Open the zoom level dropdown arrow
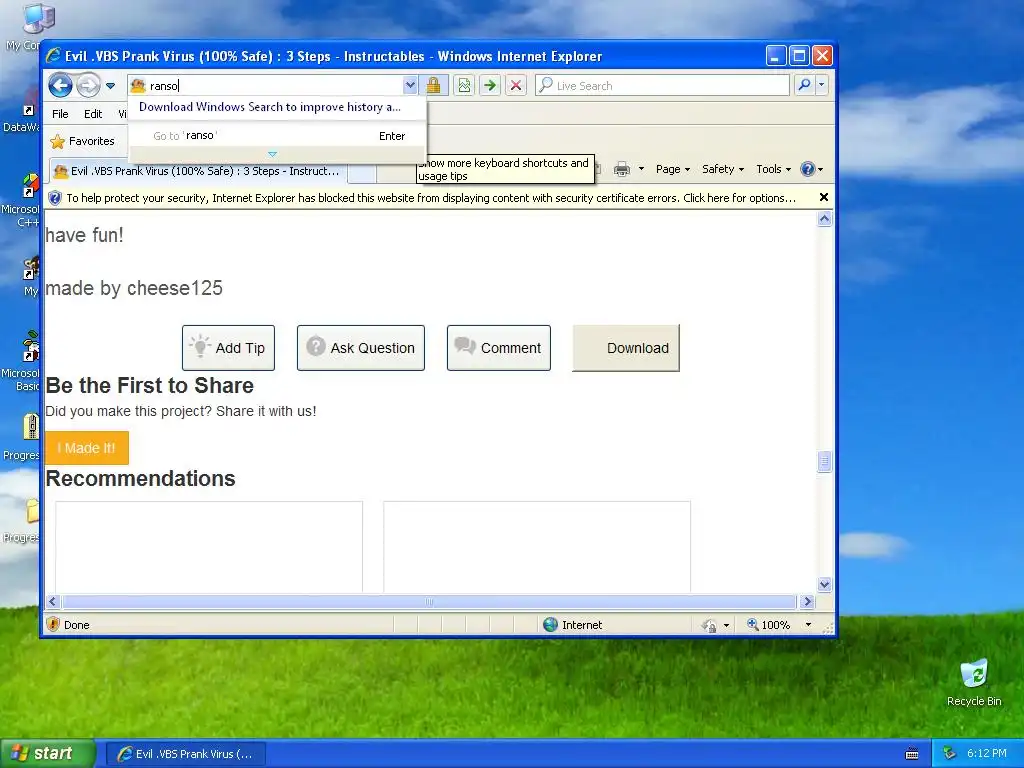Viewport: 1024px width, 768px height. click(808, 625)
